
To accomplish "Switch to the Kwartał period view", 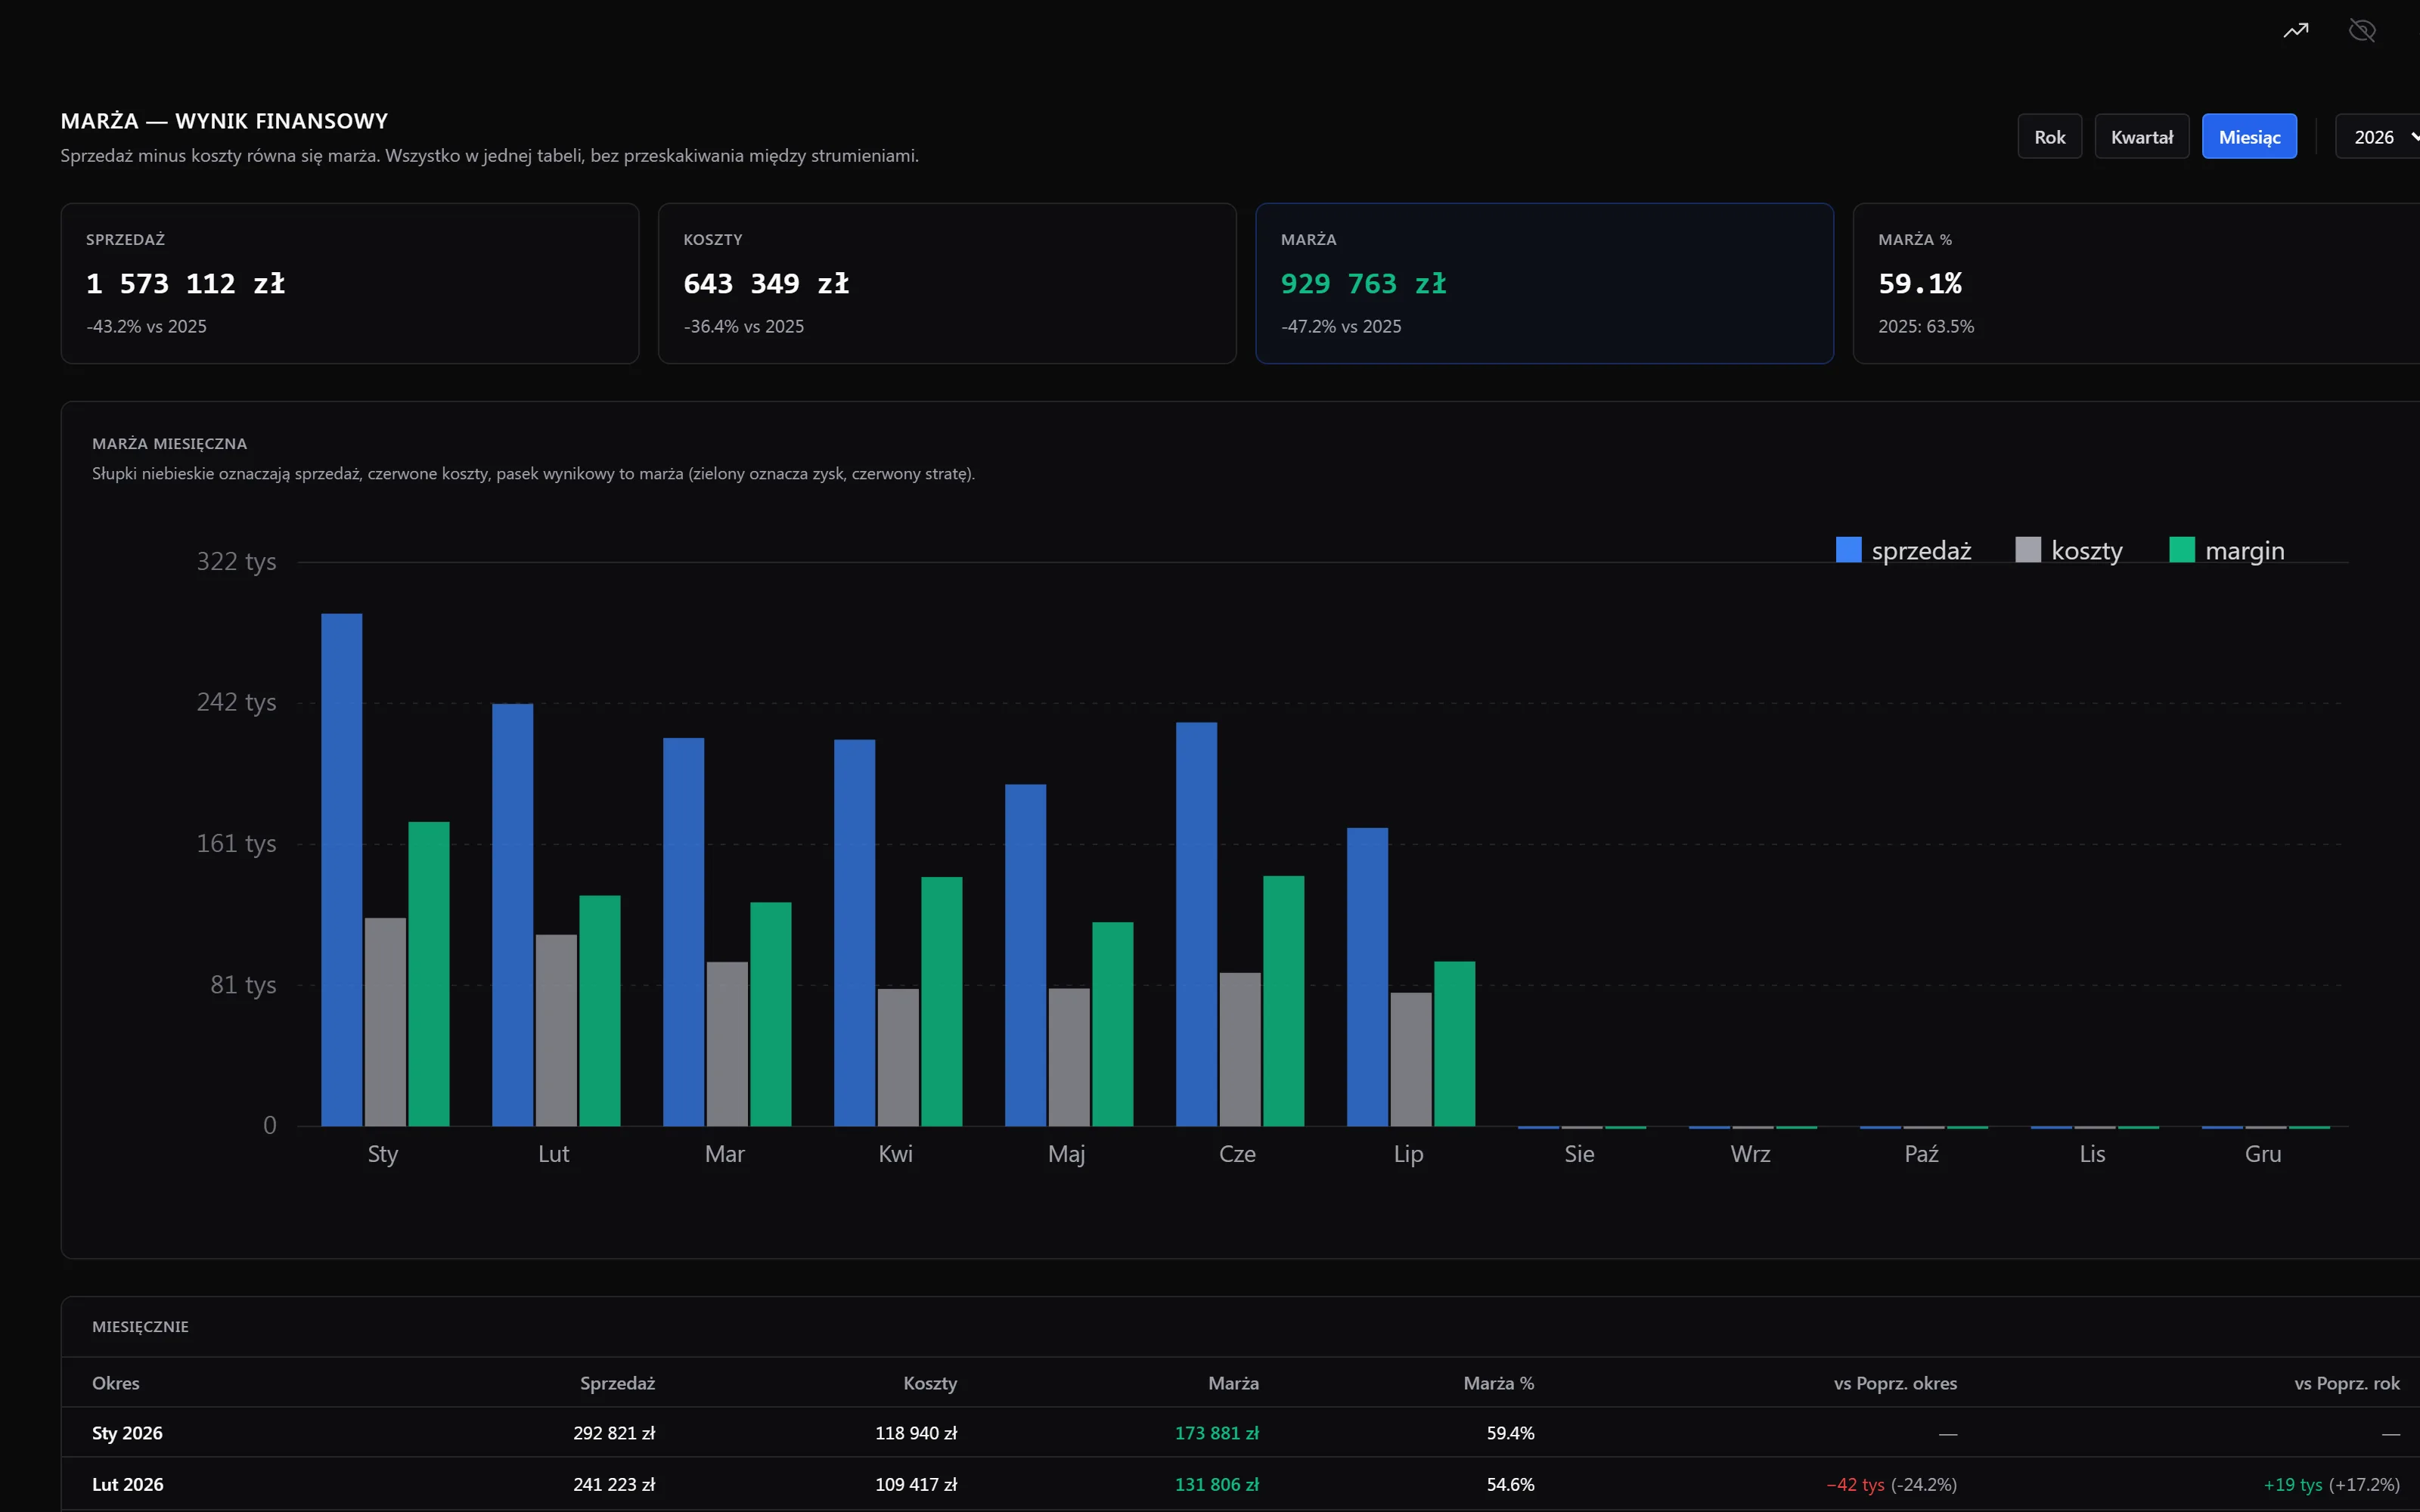I will point(2141,137).
